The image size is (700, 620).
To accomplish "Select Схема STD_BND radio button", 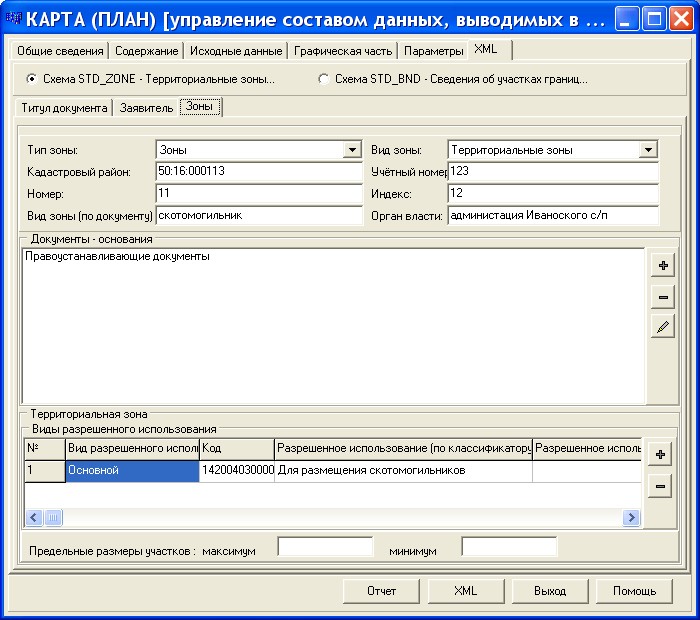I will [x=323, y=79].
